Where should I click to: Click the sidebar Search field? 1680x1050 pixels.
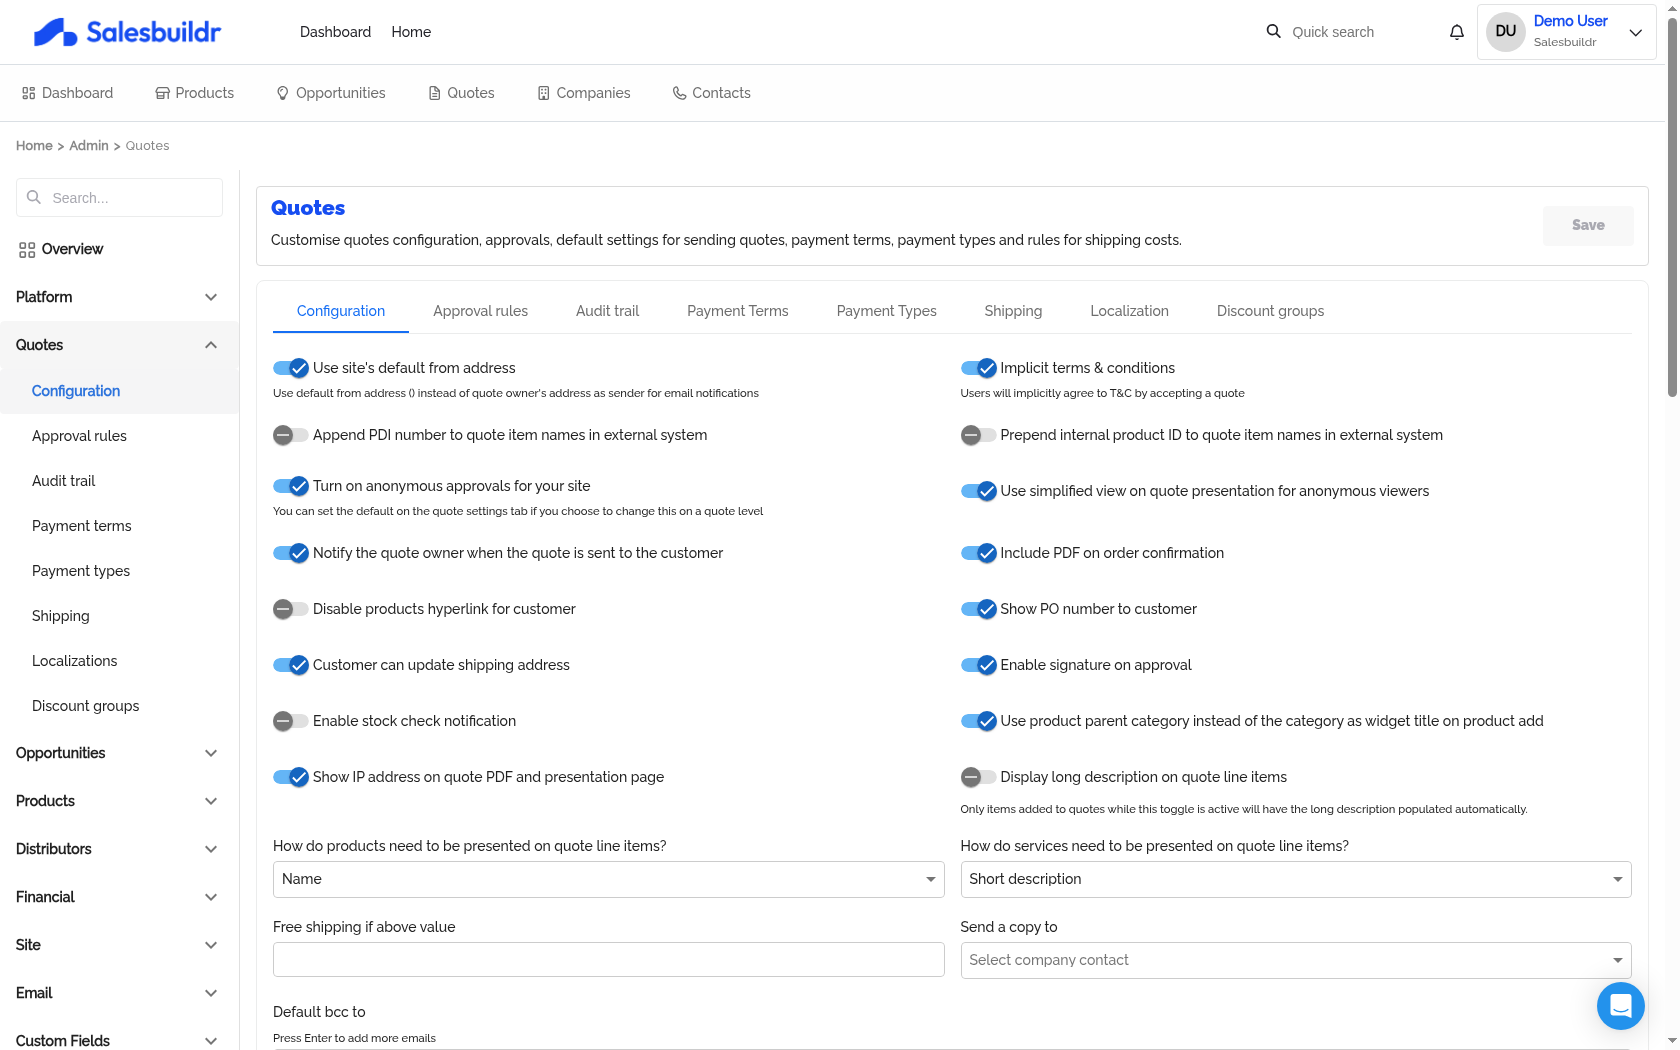tap(119, 198)
